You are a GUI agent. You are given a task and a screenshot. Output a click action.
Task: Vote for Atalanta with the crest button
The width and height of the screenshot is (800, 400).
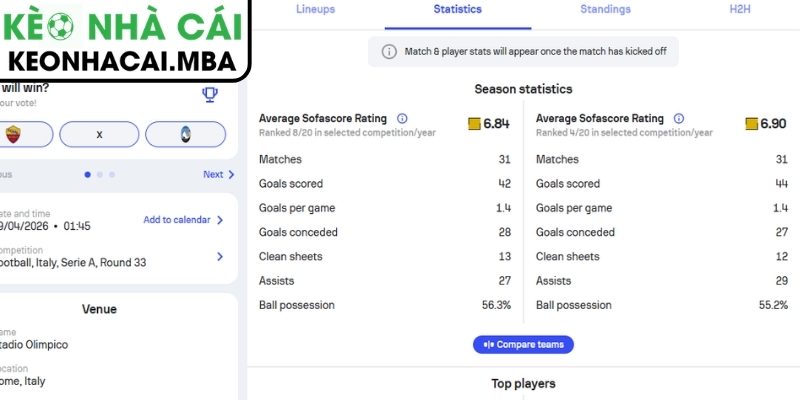(185, 134)
